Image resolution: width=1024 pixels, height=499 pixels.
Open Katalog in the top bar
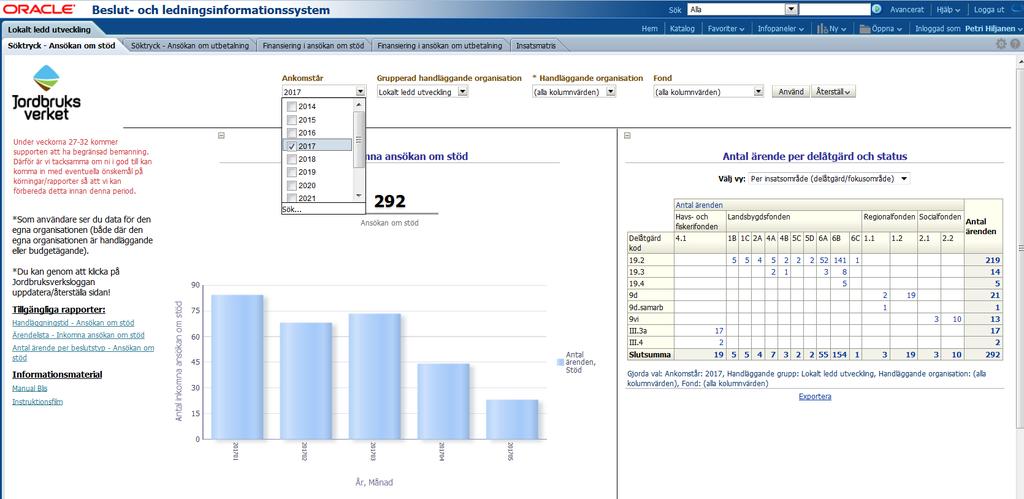682,29
